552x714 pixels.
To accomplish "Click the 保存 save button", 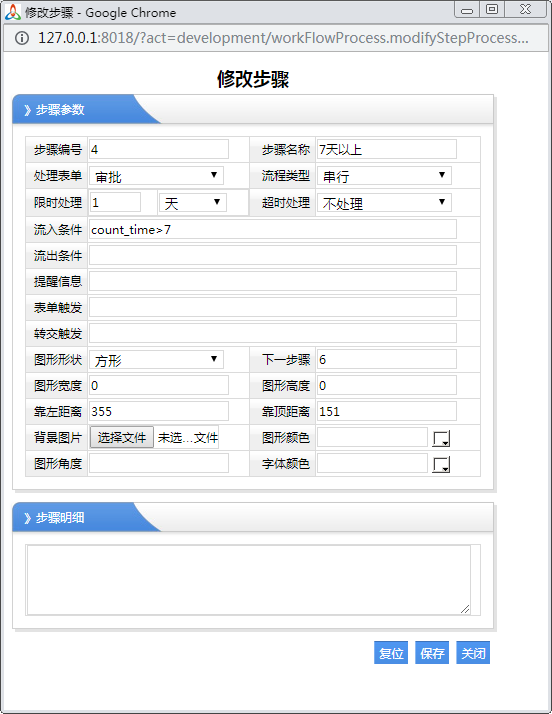I will point(432,653).
